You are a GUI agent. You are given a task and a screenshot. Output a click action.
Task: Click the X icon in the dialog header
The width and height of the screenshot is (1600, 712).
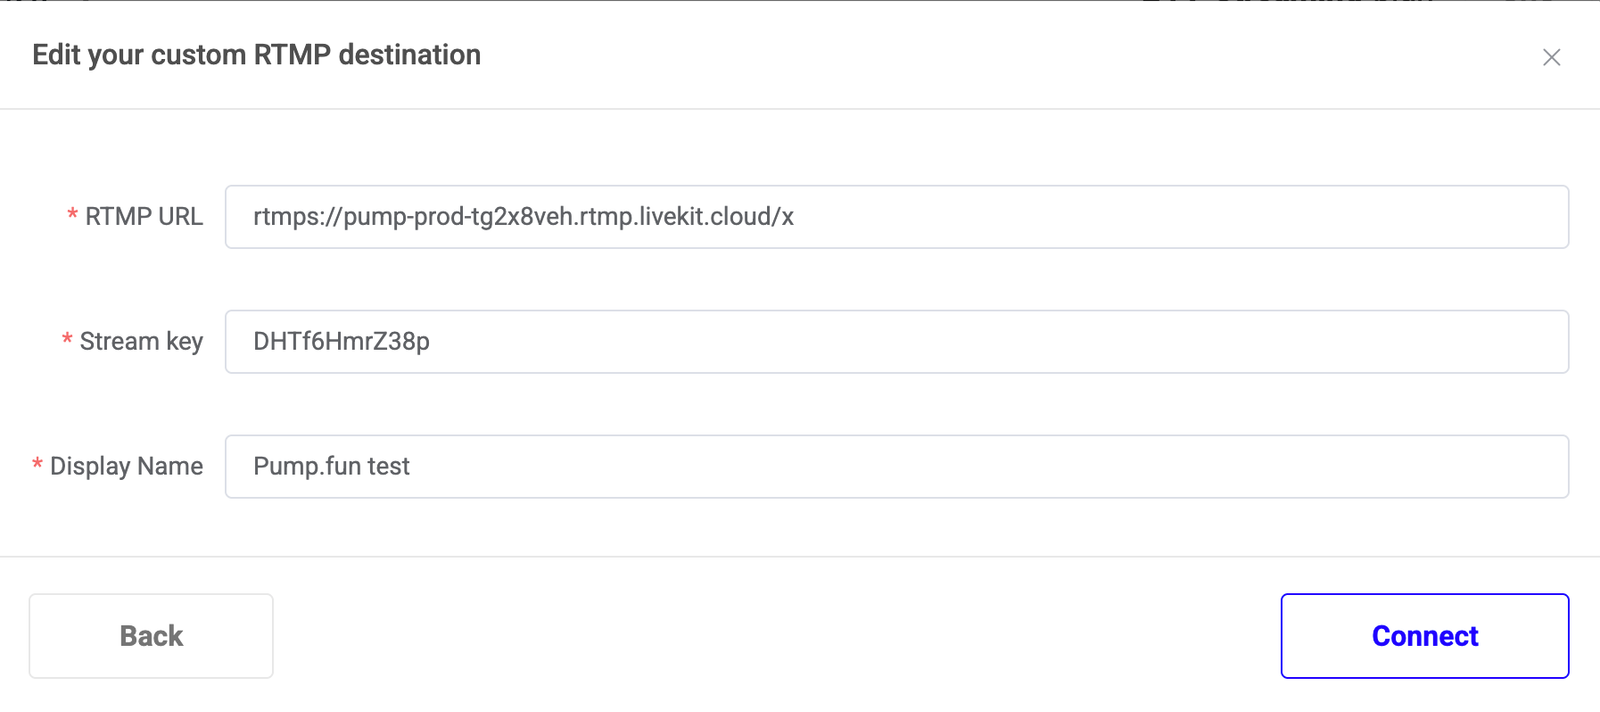point(1551,58)
